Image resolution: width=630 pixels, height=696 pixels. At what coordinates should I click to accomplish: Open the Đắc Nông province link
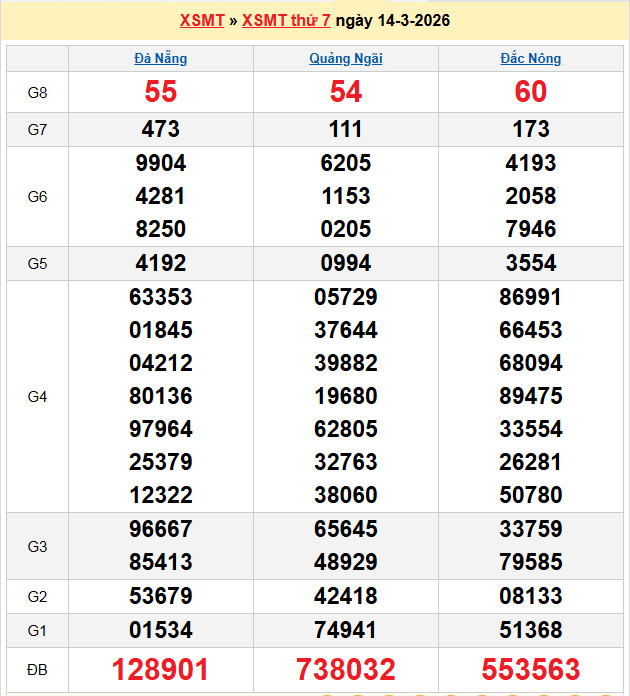pos(530,58)
